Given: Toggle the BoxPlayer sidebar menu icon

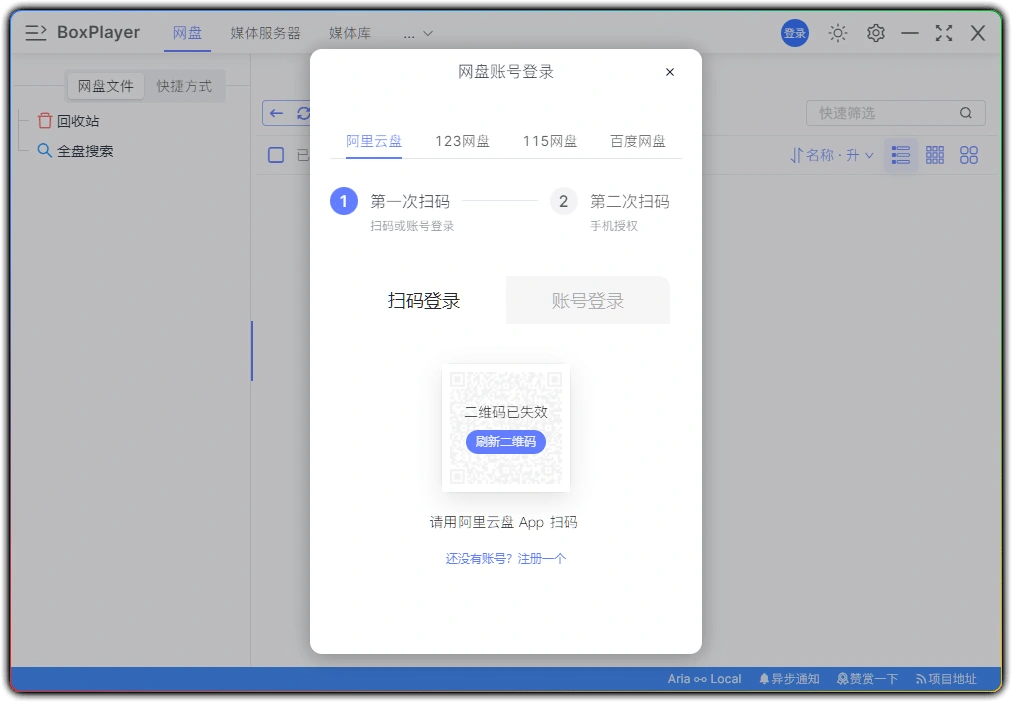Looking at the screenshot, I should coord(35,32).
